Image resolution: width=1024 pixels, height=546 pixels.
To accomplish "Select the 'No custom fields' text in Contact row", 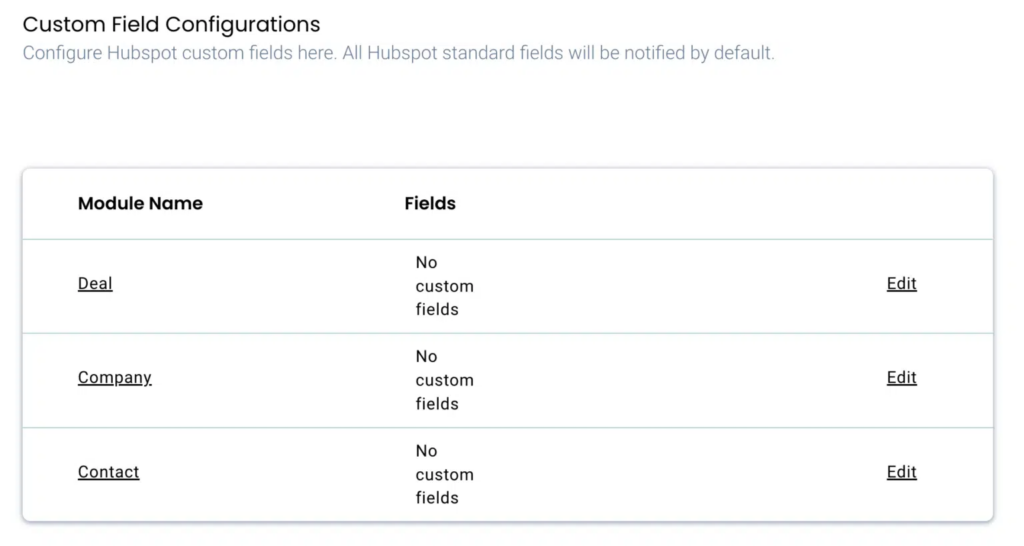I will tap(445, 474).
